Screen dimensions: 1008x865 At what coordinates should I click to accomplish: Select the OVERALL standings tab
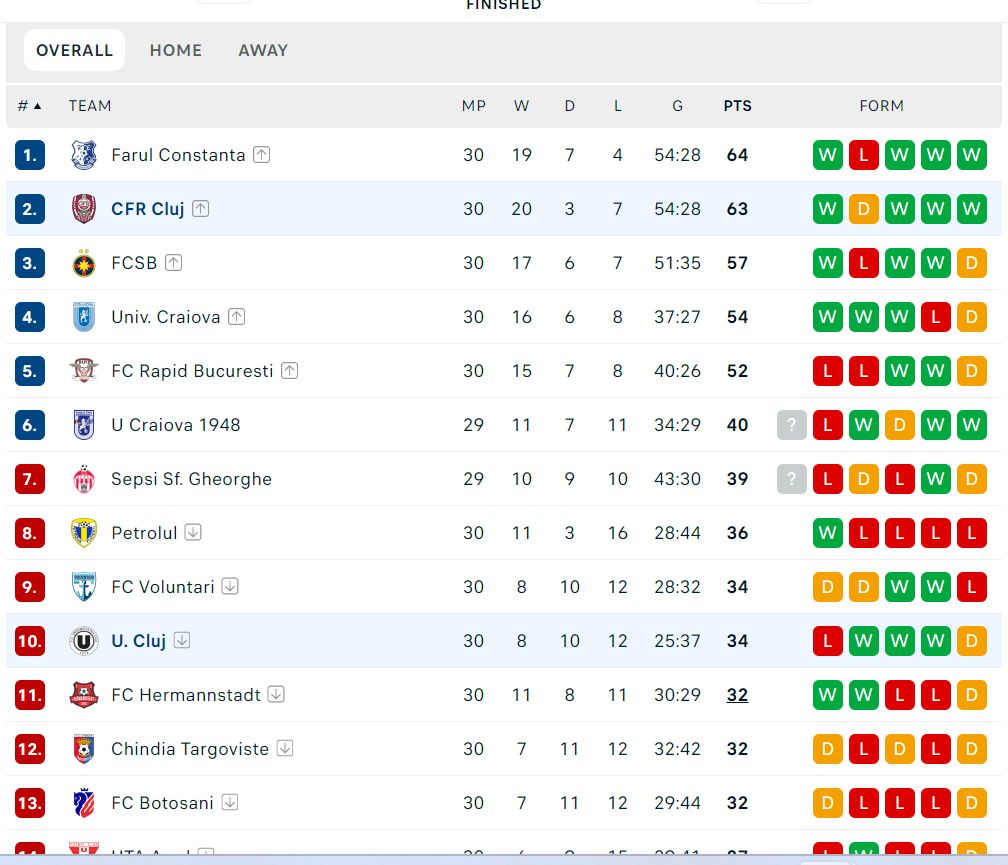pyautogui.click(x=75, y=50)
